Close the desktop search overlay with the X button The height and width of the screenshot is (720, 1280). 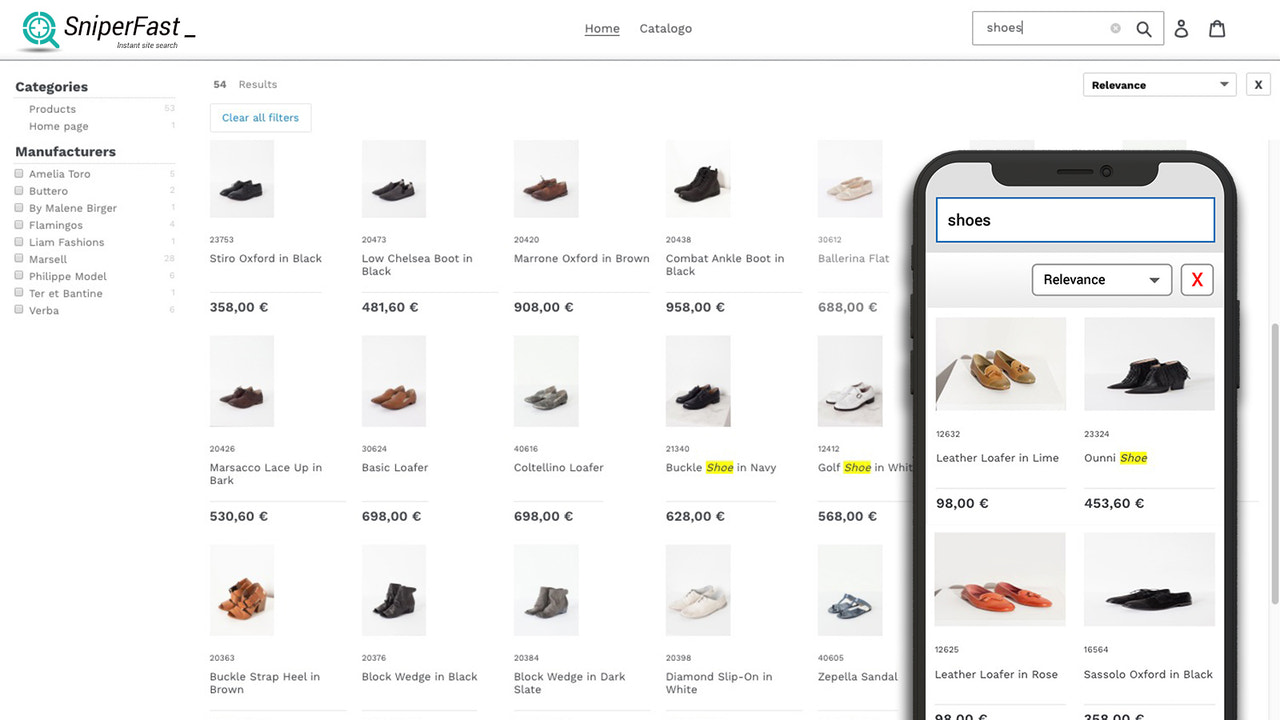click(1258, 84)
